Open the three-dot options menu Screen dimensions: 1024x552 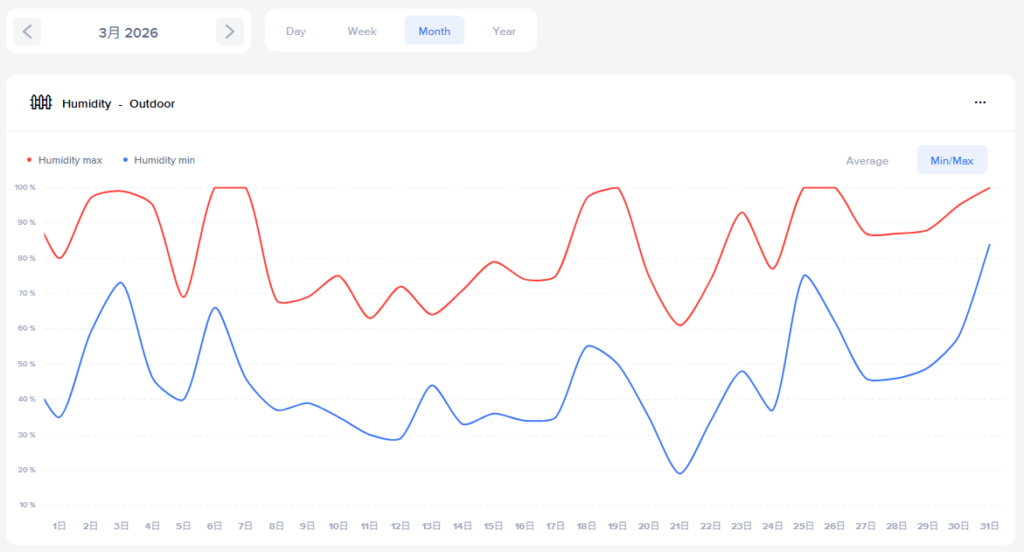tap(980, 102)
